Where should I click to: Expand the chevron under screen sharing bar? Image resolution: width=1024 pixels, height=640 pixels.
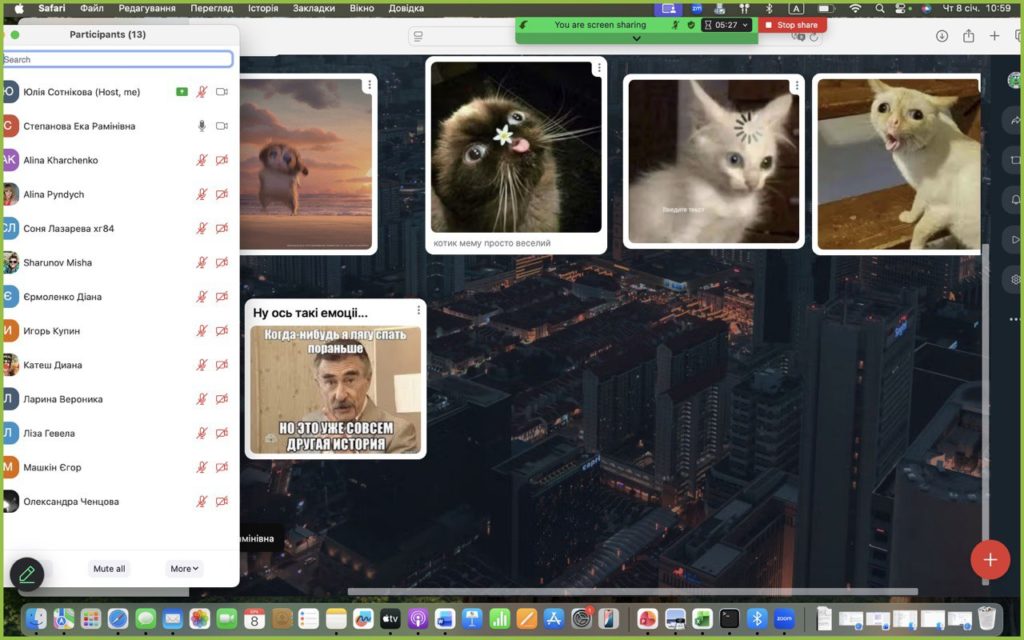point(636,38)
